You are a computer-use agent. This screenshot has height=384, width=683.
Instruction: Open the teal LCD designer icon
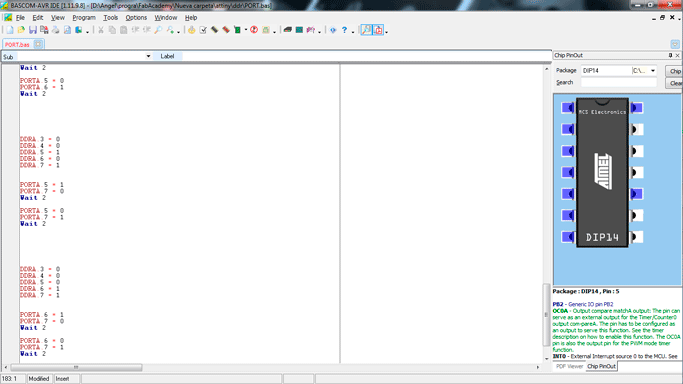pos(299,30)
